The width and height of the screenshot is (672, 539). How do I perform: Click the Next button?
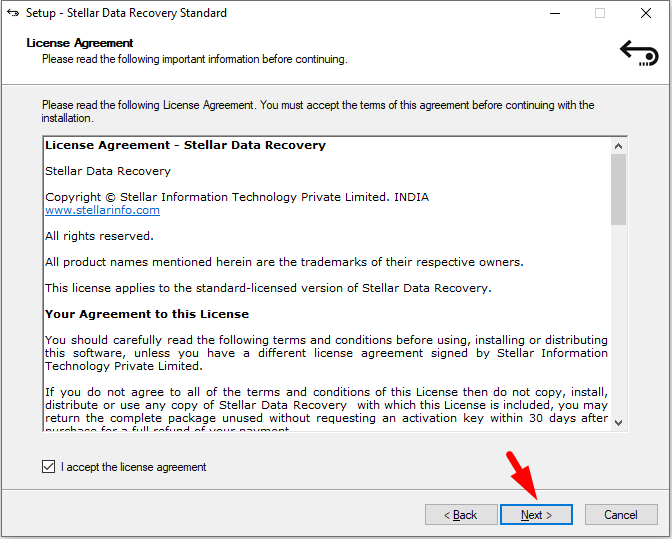click(536, 514)
